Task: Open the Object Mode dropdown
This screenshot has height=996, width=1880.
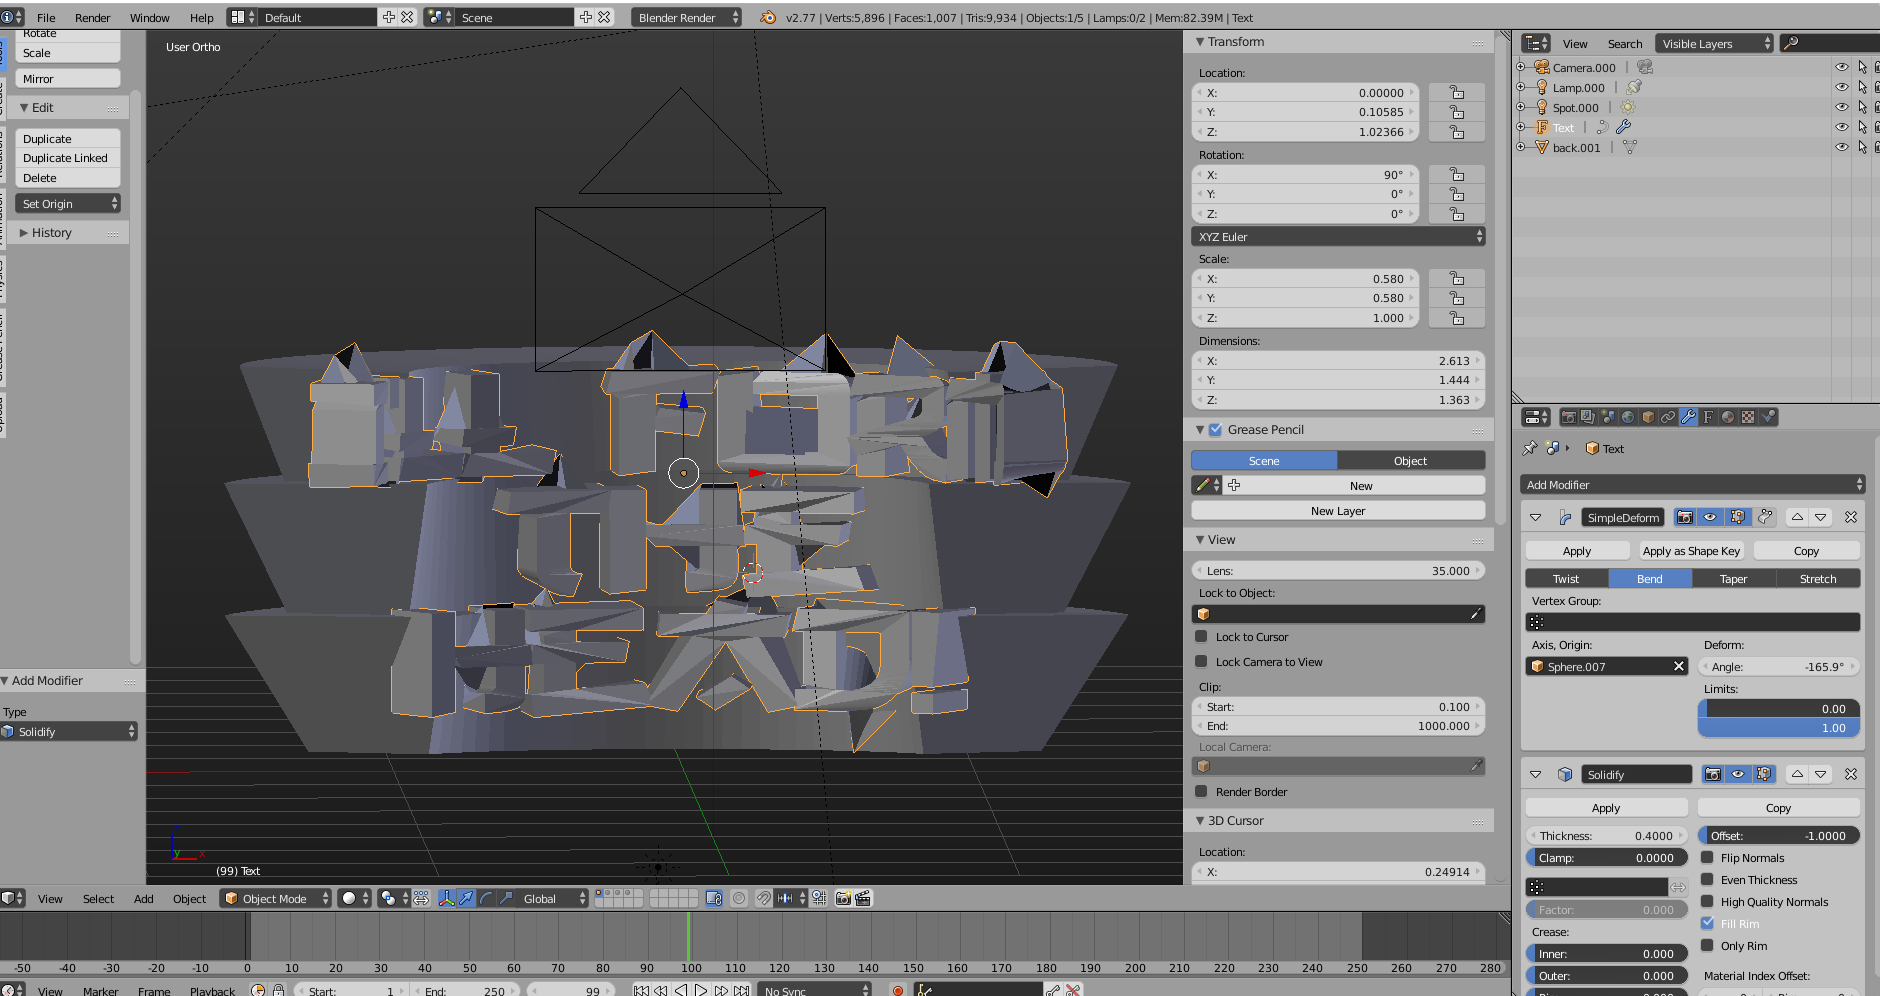Action: tap(276, 898)
